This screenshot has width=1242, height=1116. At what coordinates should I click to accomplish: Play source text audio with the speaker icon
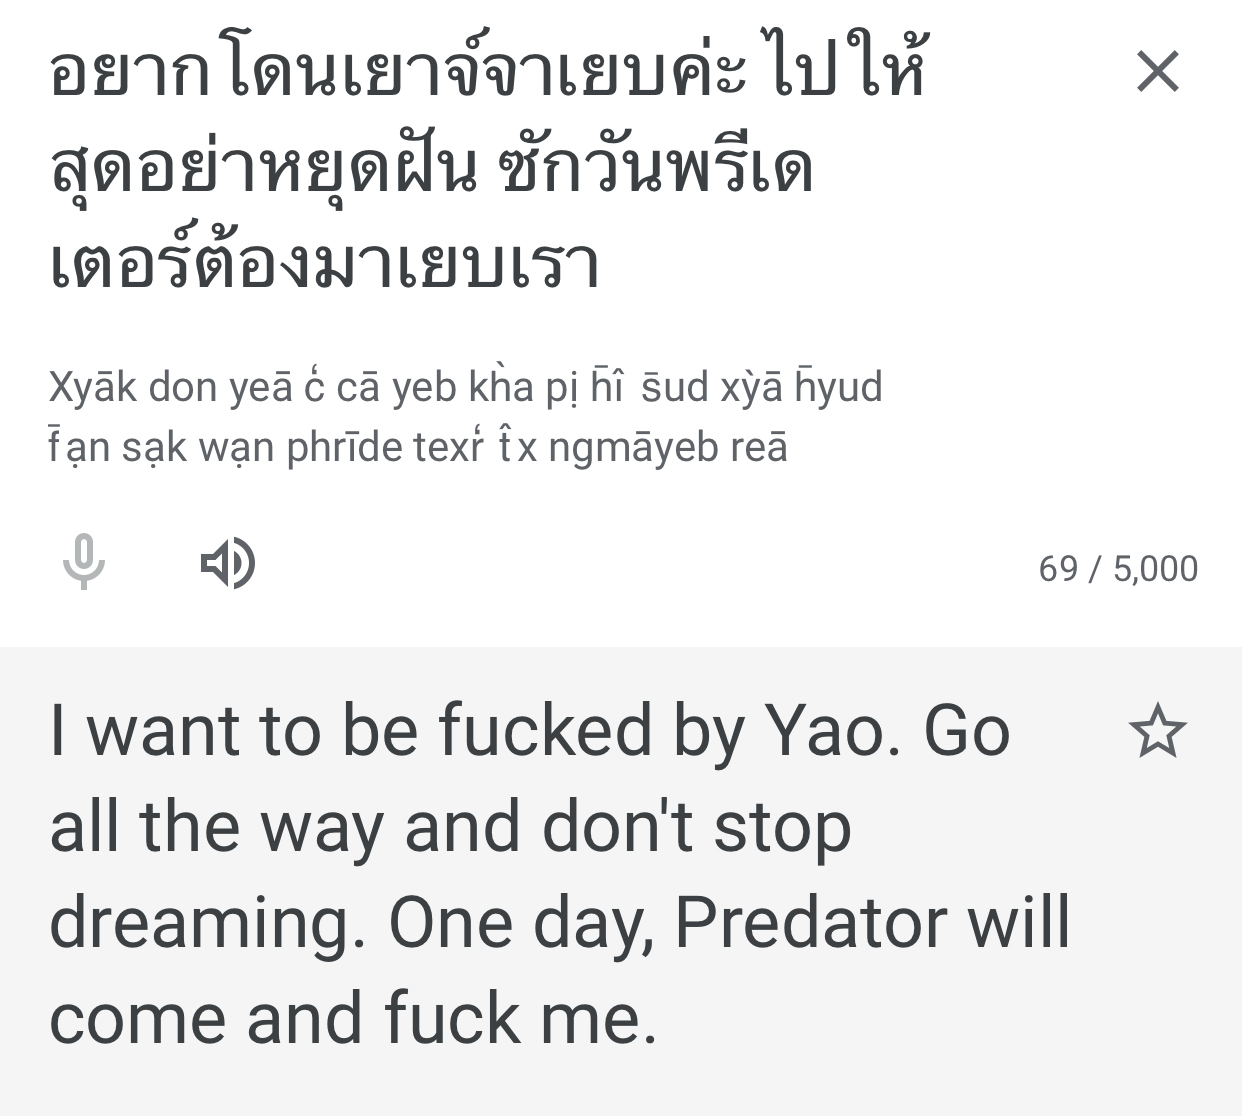(x=228, y=563)
